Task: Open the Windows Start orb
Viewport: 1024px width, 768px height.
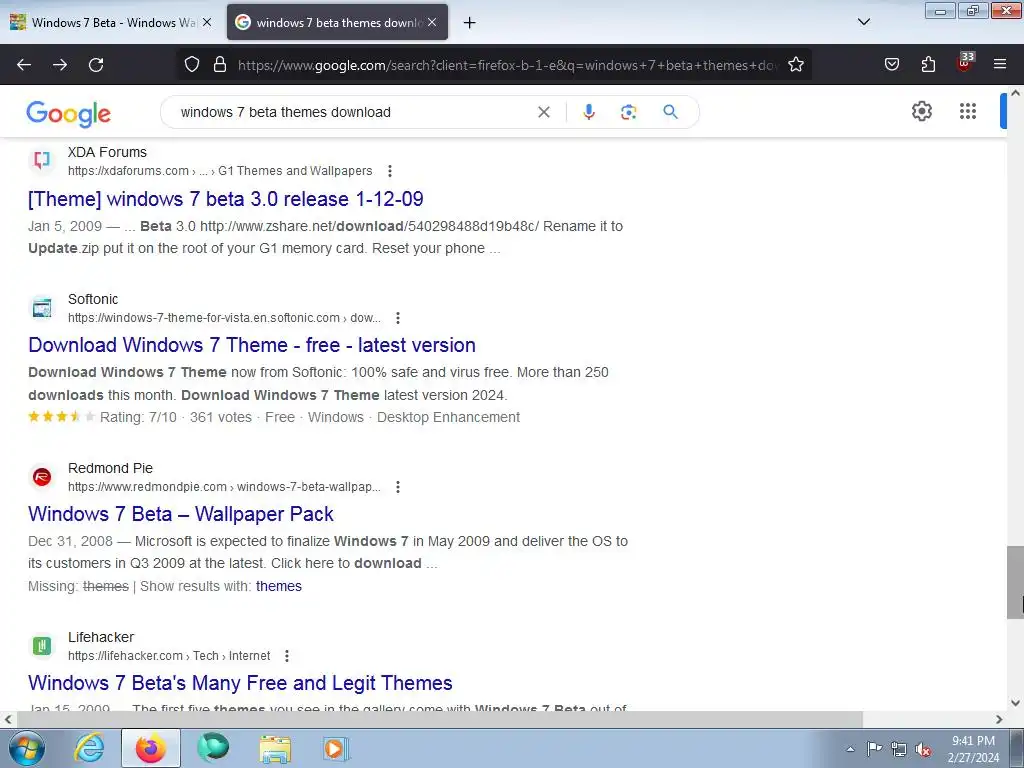Action: [27, 748]
